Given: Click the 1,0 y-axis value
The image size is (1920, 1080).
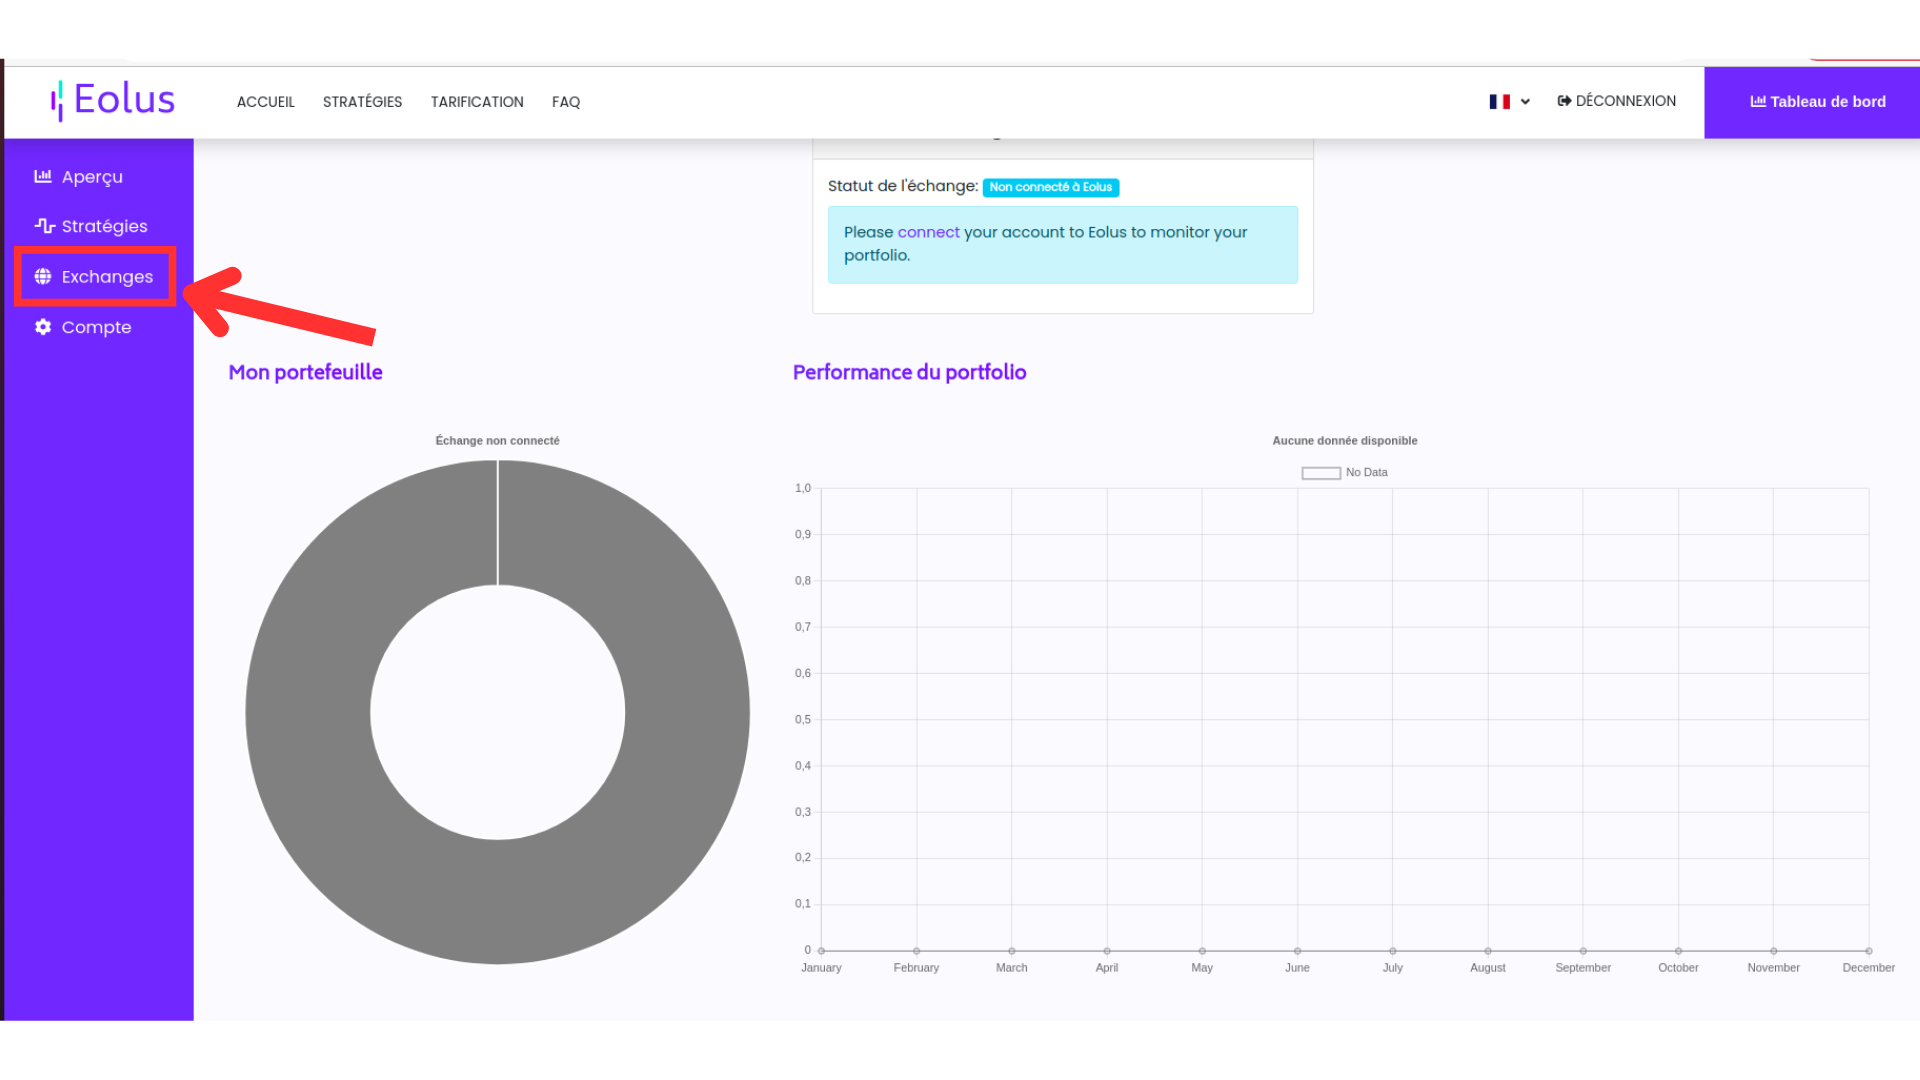Looking at the screenshot, I should click(x=803, y=488).
